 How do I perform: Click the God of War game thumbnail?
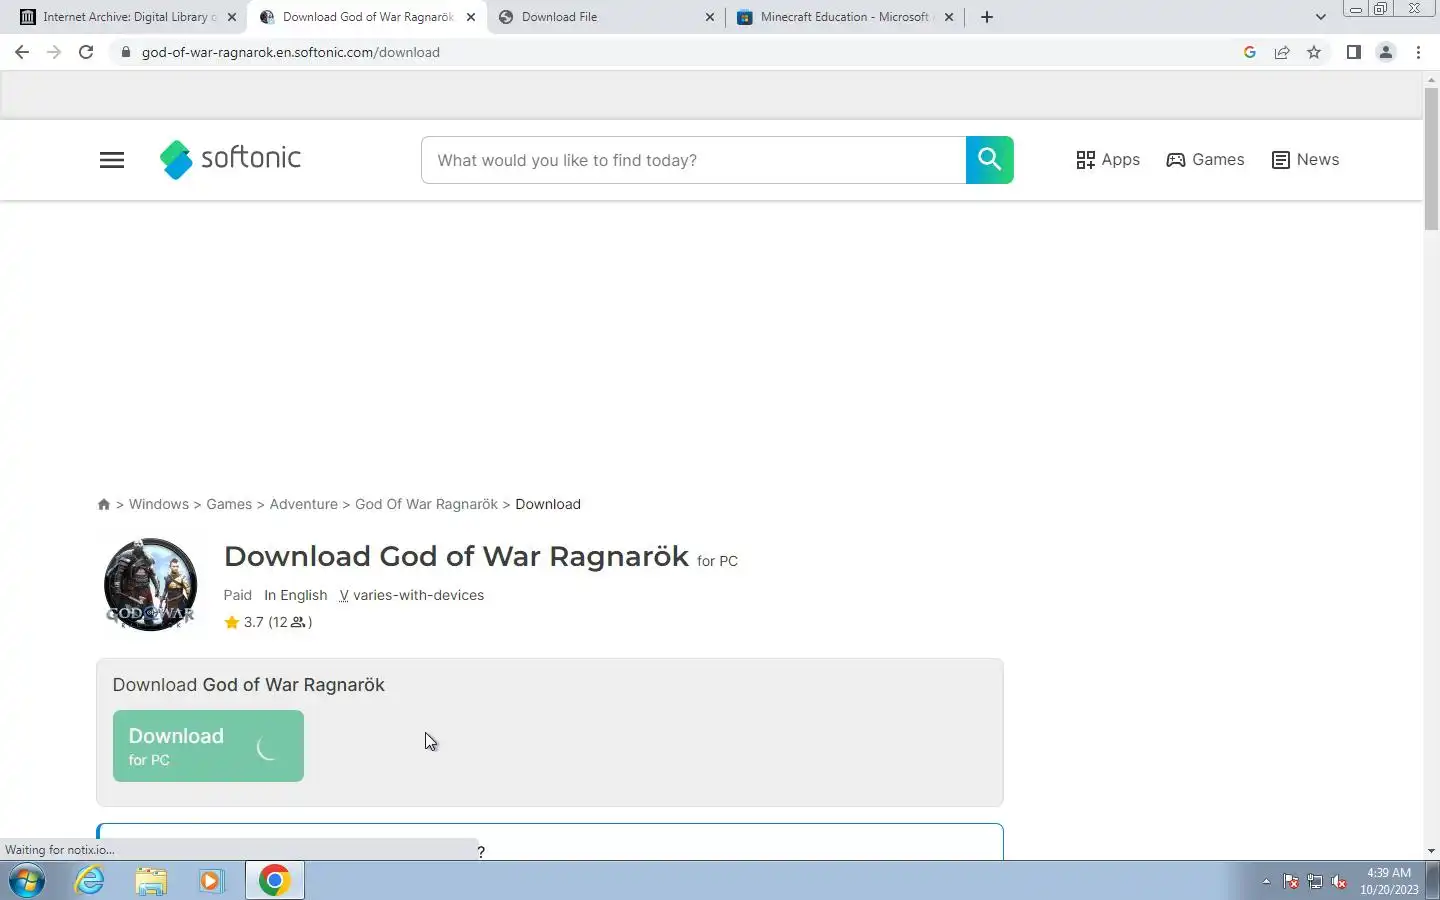pos(150,584)
